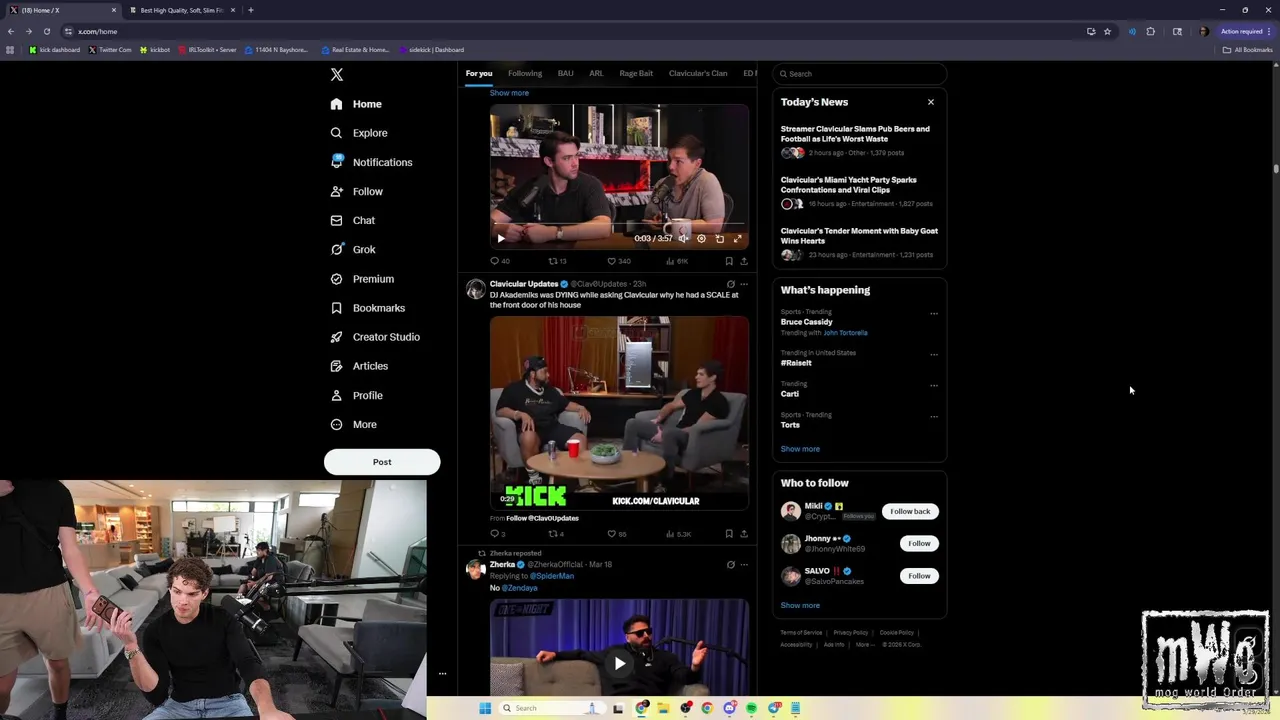Open the Pub Beers and Football news story
Screen dimensions: 1280x720
(855, 134)
